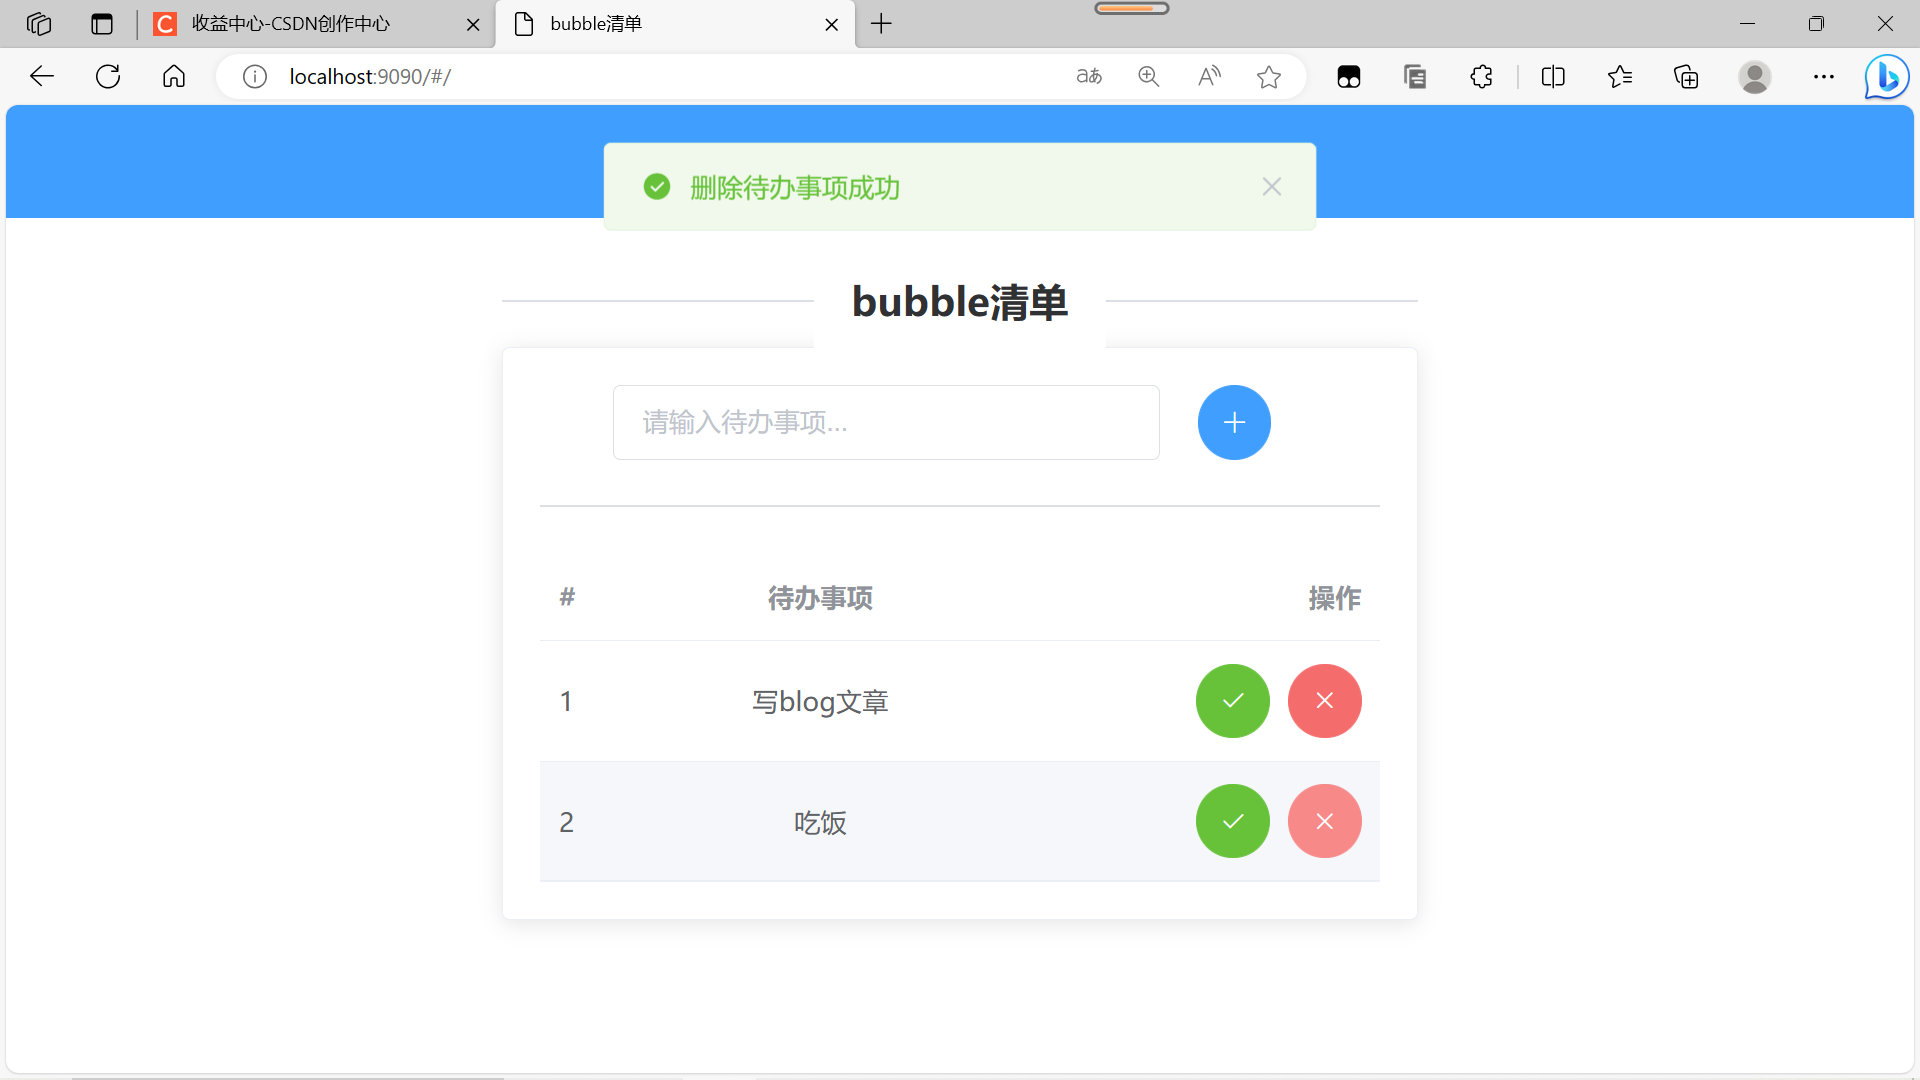Open browser extensions puzzle icon
Image resolution: width=1920 pixels, height=1080 pixels.
1481,76
